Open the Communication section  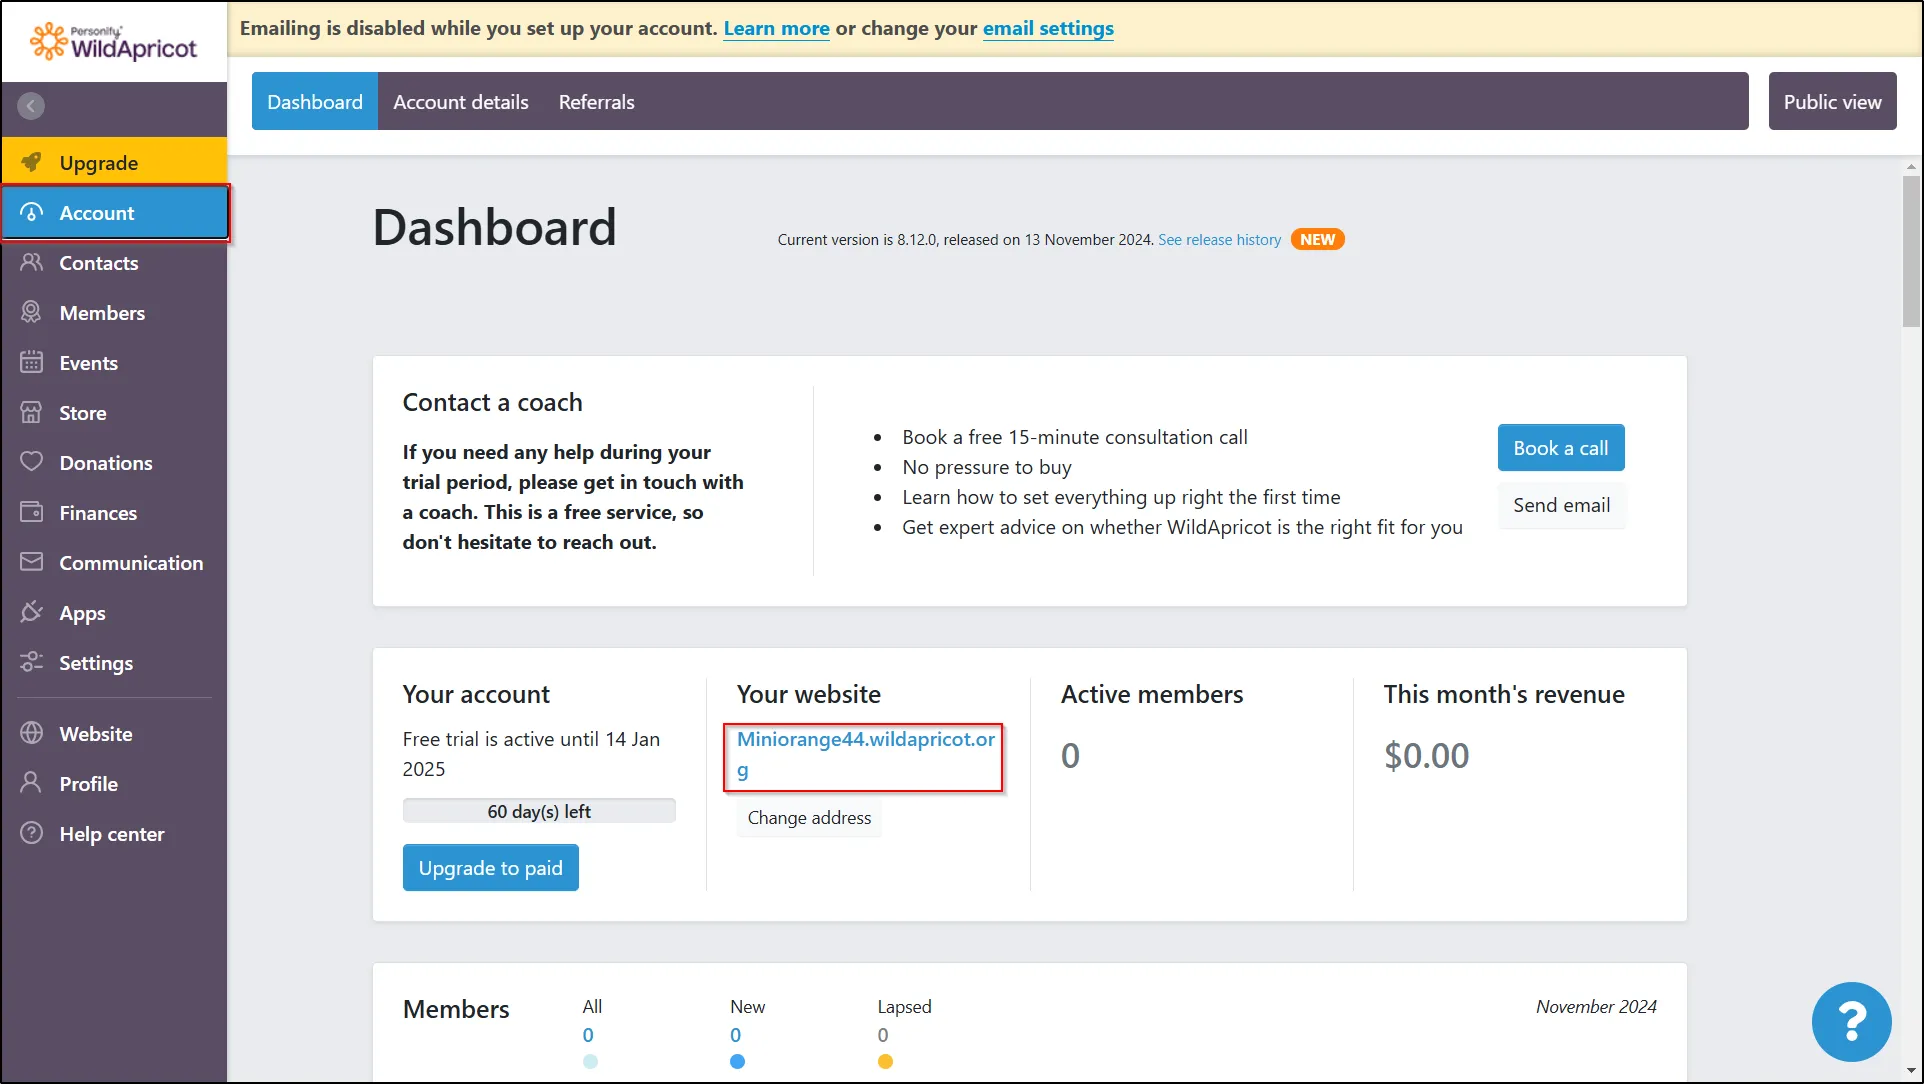pyautogui.click(x=131, y=562)
